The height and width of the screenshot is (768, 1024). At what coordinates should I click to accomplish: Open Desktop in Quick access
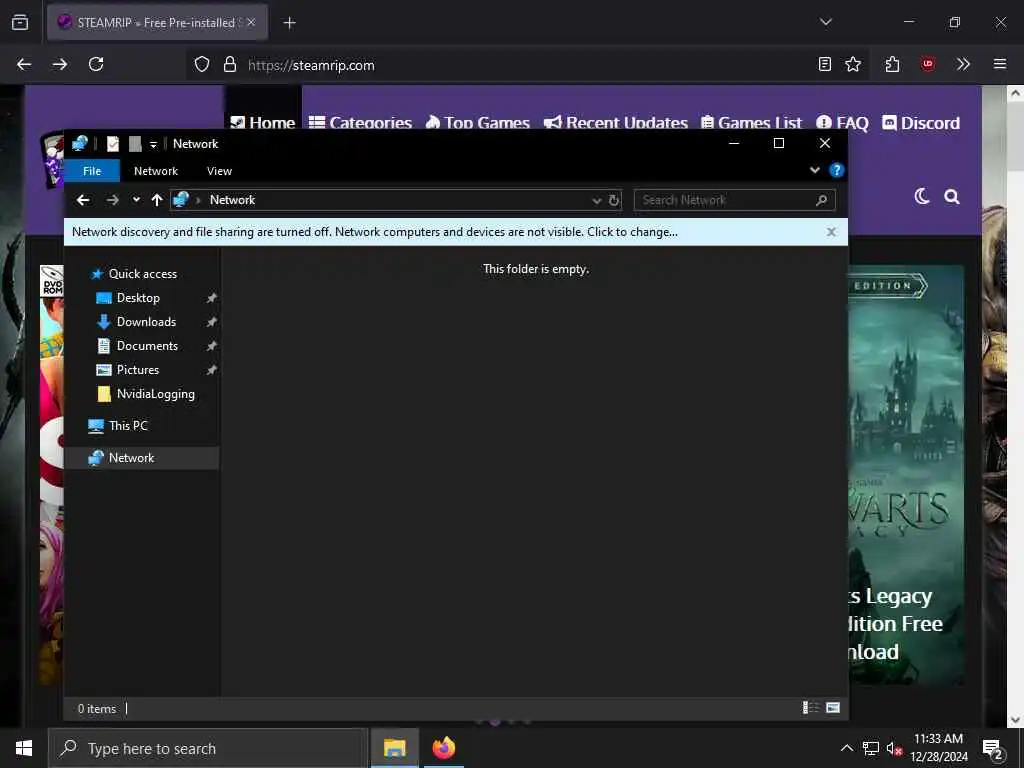[x=138, y=298]
